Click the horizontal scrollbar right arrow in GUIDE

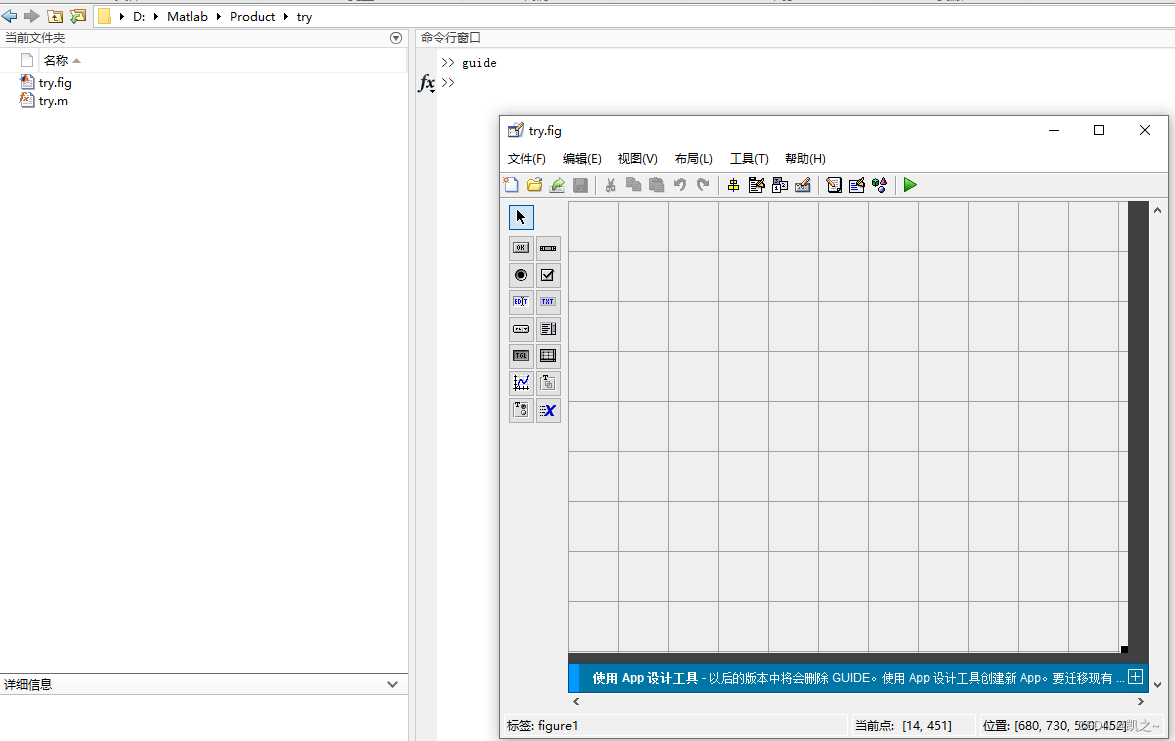tap(1141, 701)
